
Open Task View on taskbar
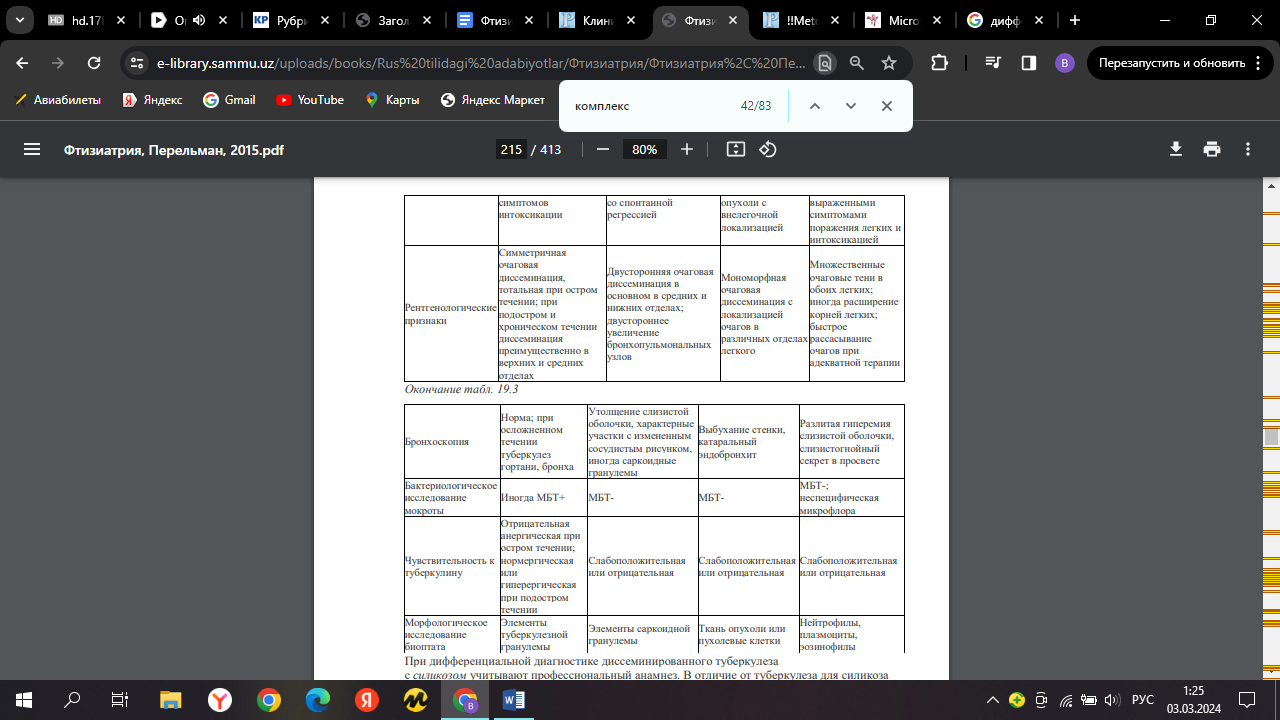[x=120, y=700]
